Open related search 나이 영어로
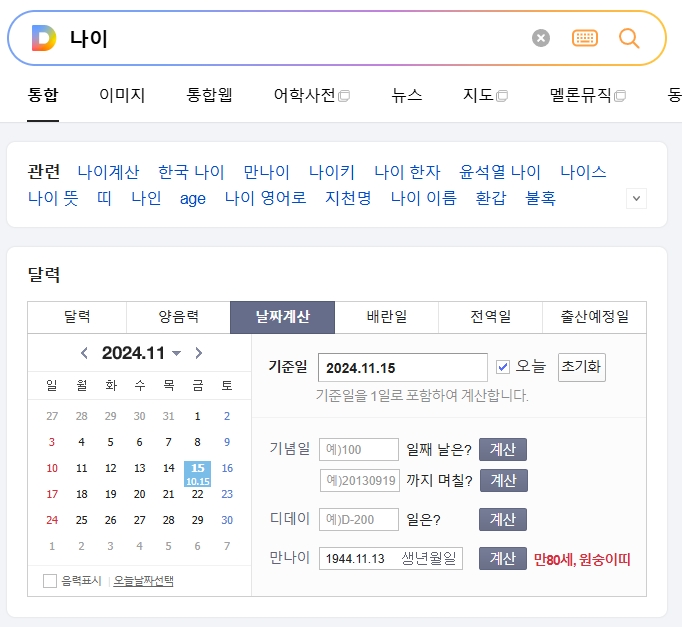 coord(265,198)
